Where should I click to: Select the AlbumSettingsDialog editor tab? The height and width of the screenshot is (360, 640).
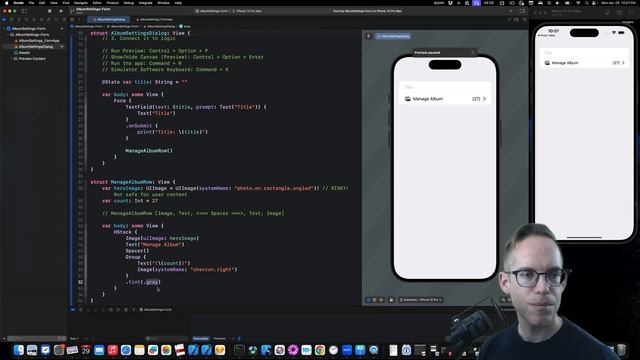coord(109,19)
